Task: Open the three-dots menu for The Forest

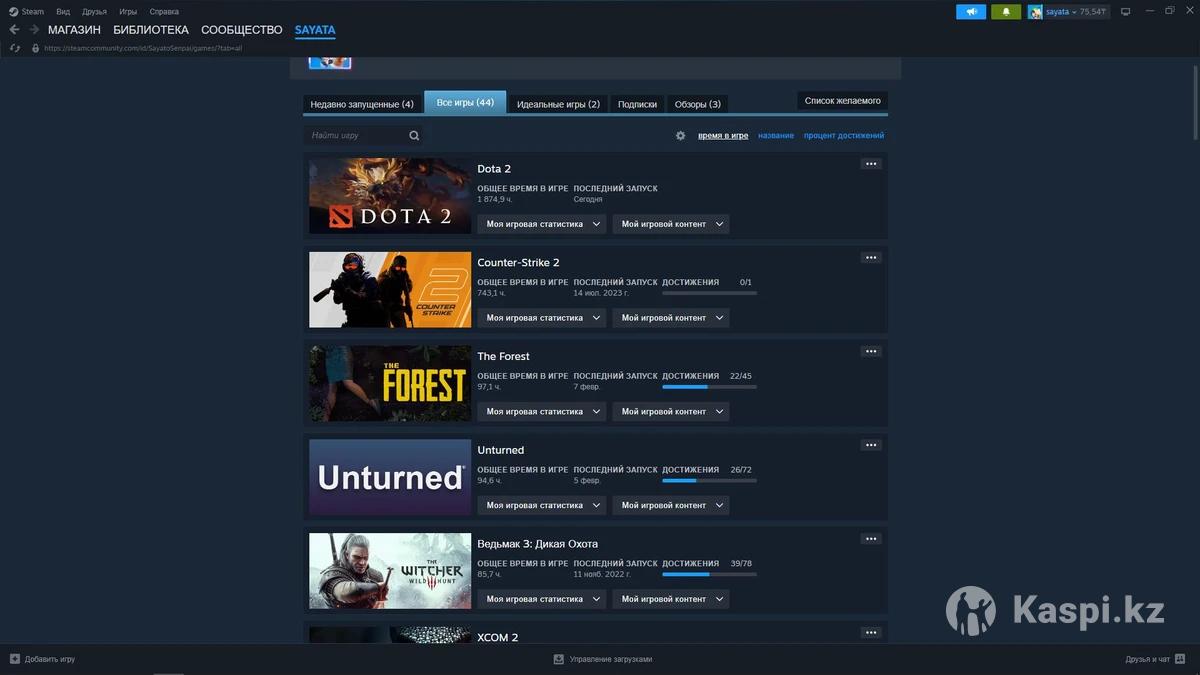Action: [871, 351]
